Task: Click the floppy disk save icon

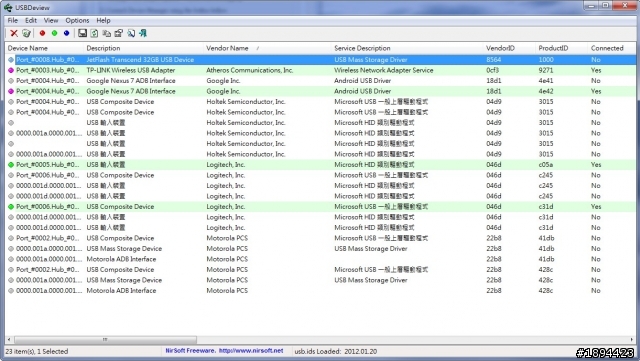Action: tap(82, 33)
